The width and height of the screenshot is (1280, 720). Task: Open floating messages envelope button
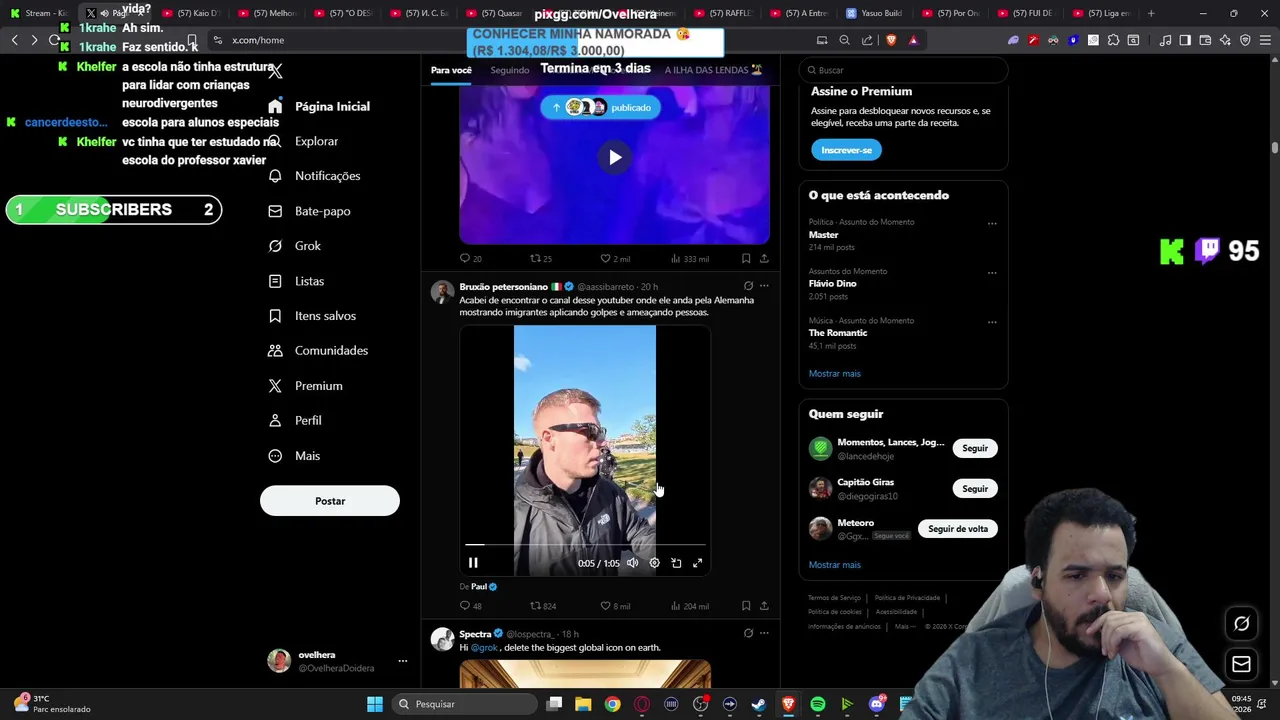click(1241, 664)
